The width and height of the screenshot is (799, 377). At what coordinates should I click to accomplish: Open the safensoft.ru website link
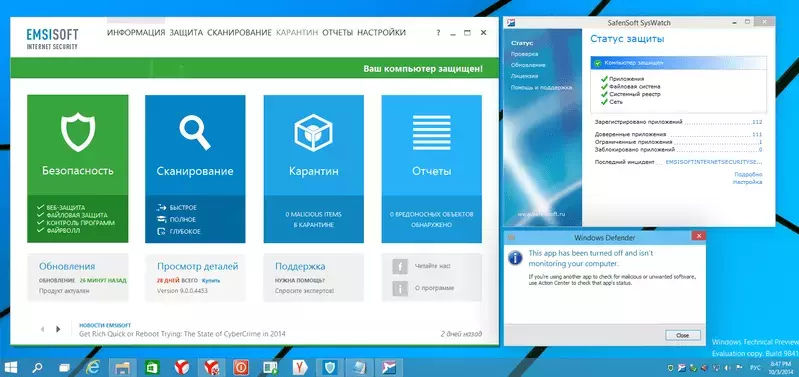(x=541, y=214)
